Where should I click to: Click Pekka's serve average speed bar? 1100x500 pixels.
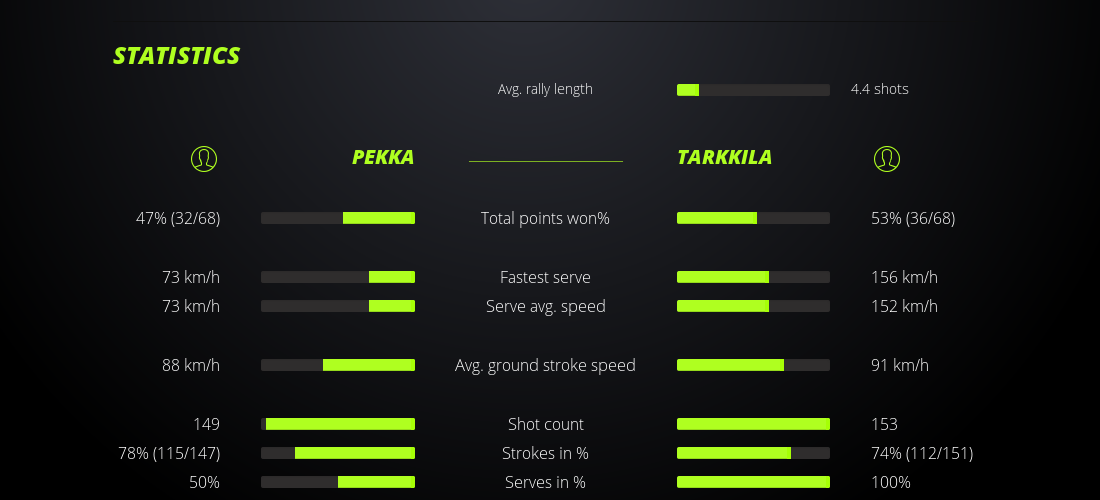coord(338,306)
